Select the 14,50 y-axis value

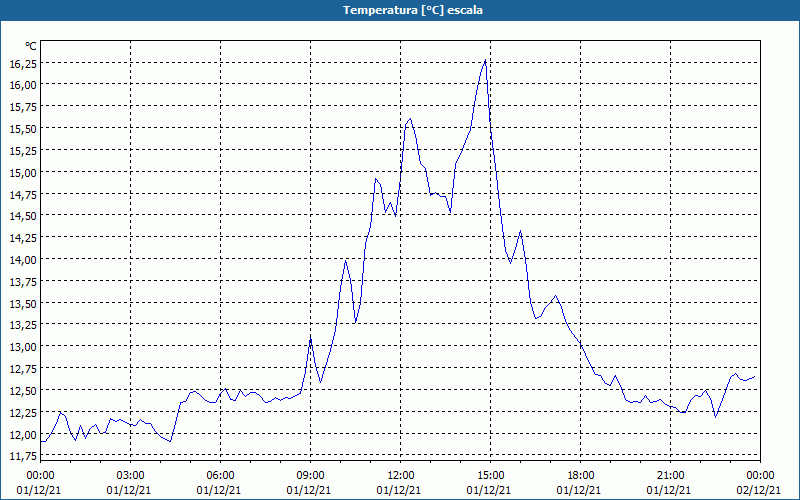(23, 216)
